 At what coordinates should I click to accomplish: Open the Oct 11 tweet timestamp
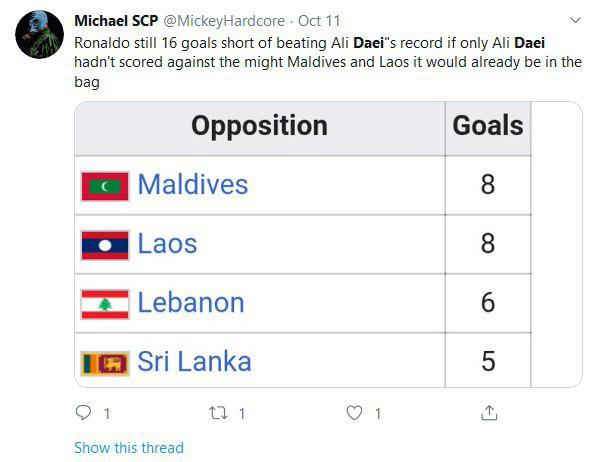319,21
